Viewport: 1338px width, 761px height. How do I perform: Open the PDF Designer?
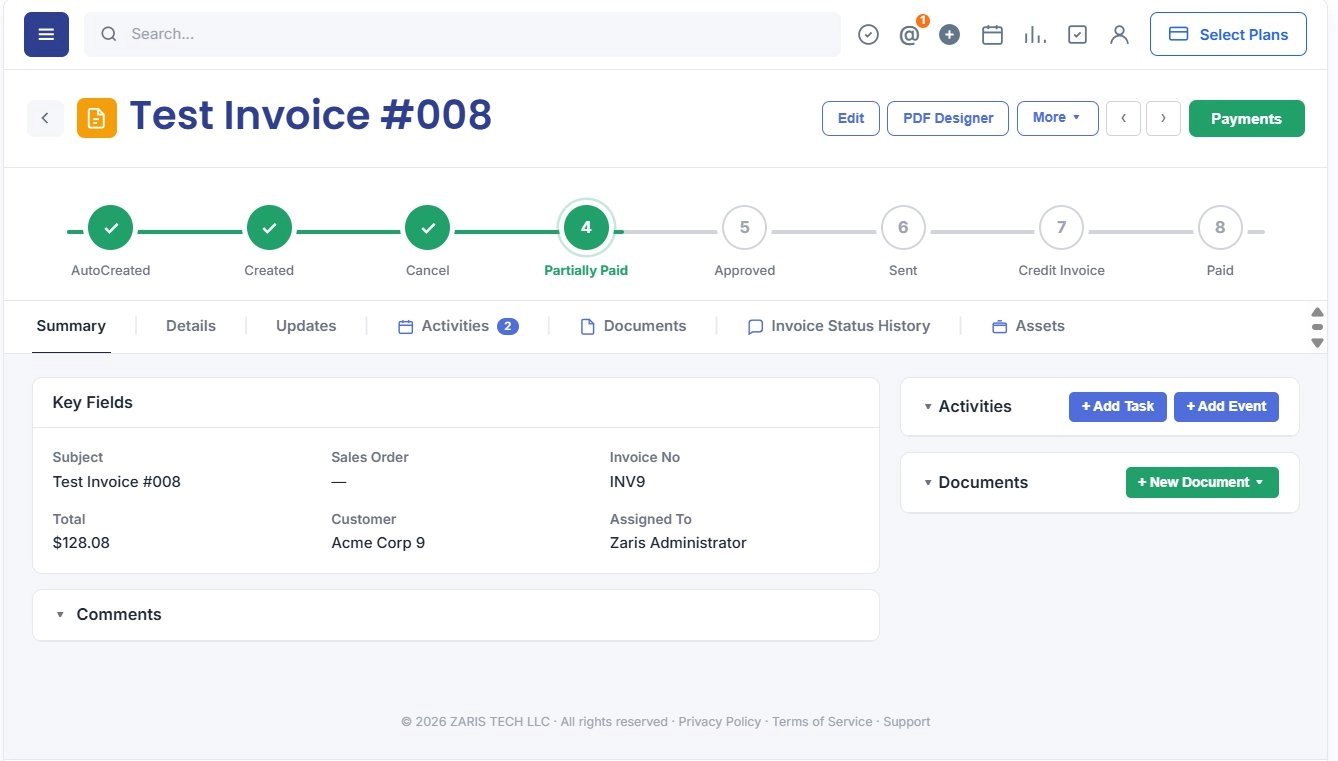[x=948, y=118]
